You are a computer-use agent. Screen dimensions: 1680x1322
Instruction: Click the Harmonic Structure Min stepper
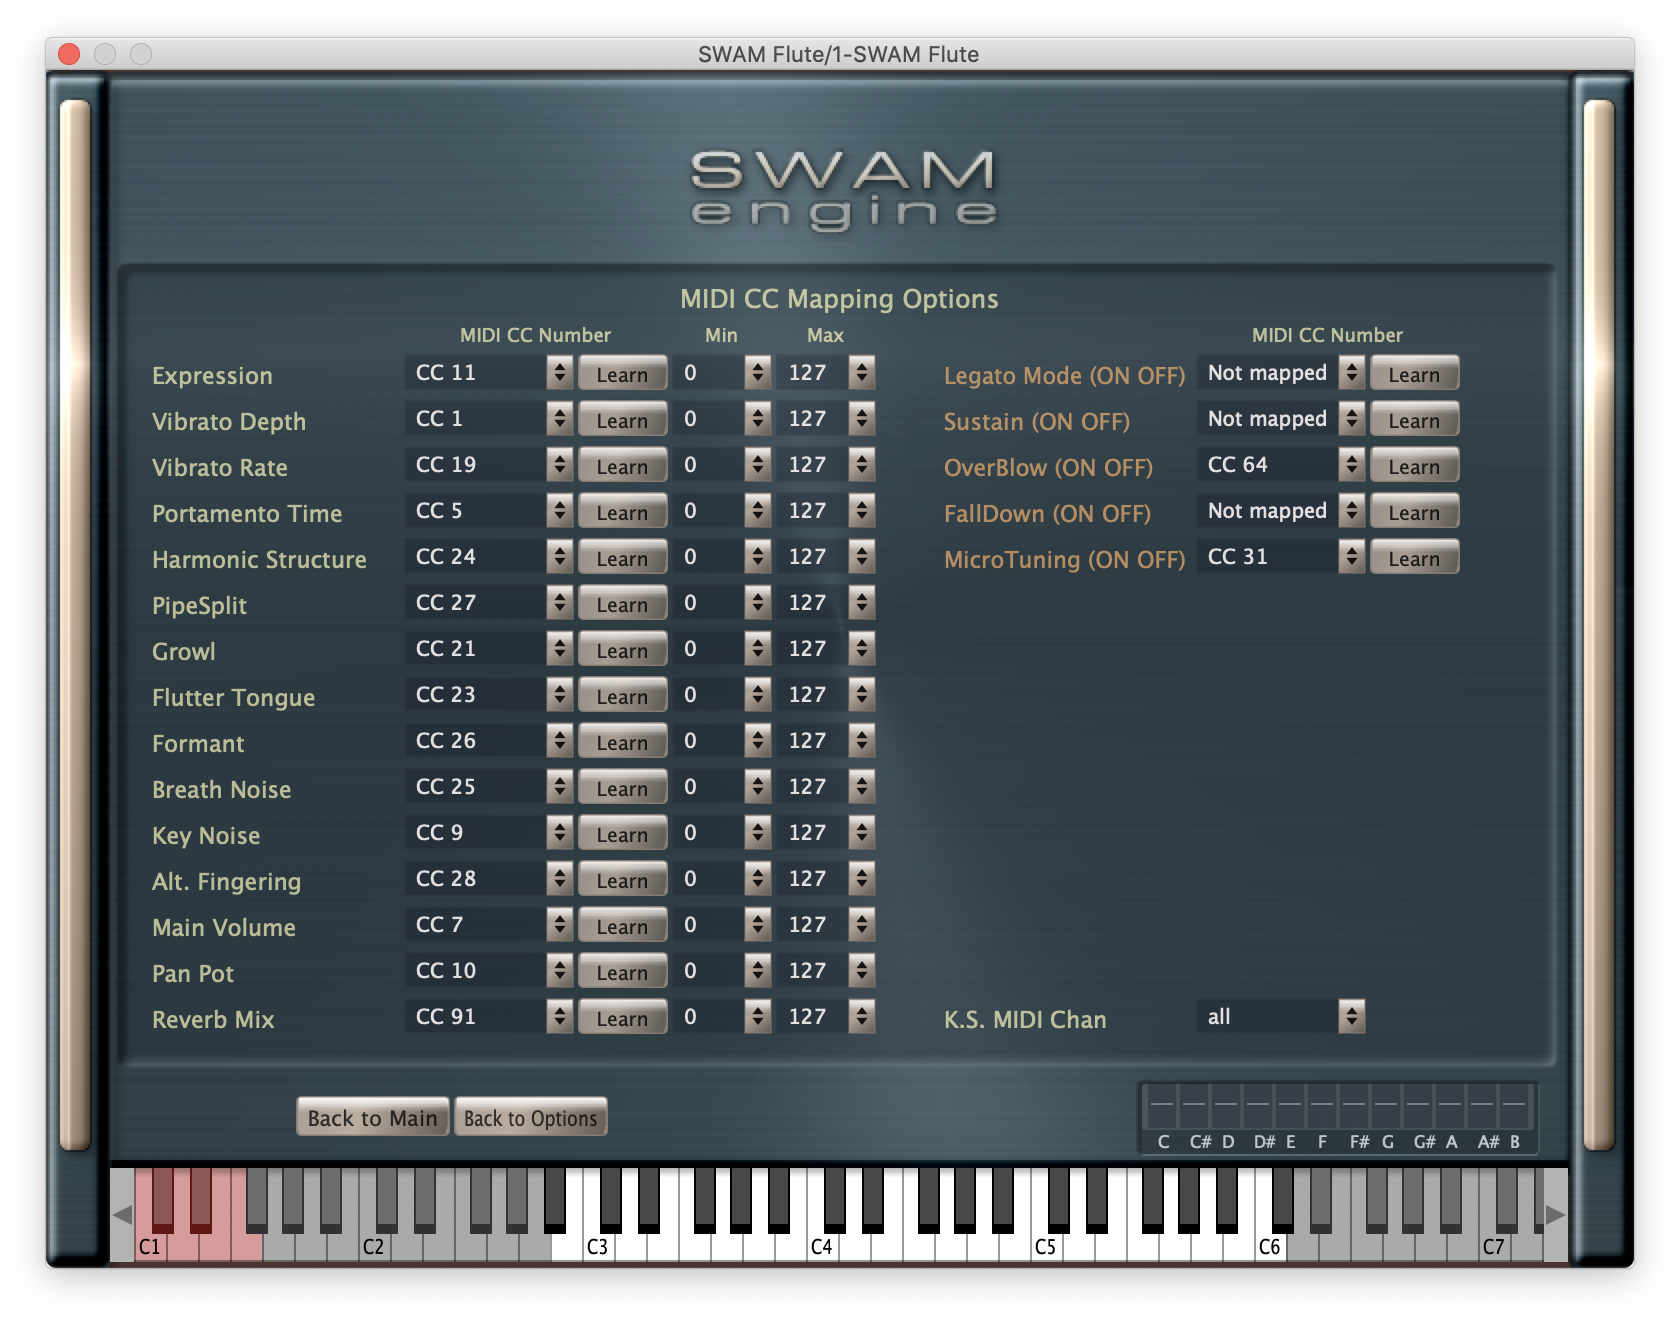pyautogui.click(x=758, y=557)
